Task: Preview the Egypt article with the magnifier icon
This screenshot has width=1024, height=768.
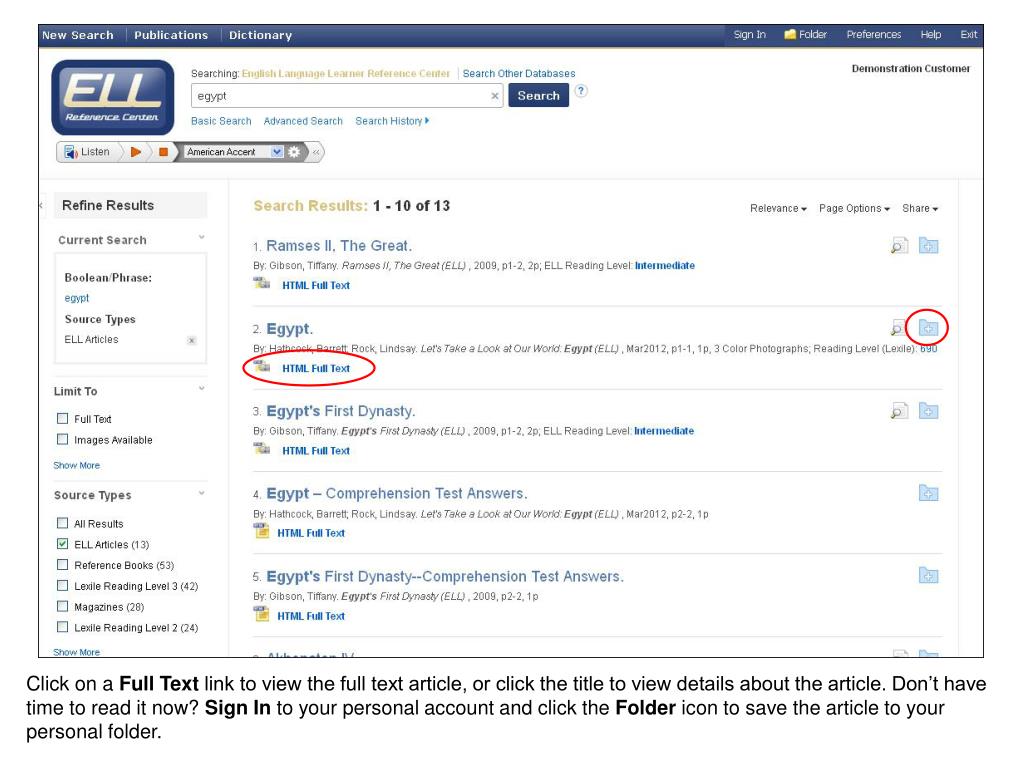Action: point(898,328)
